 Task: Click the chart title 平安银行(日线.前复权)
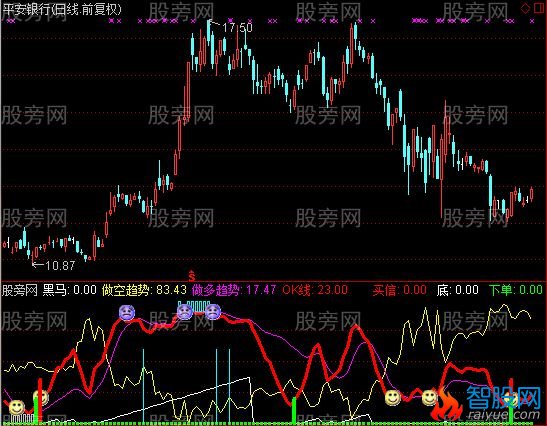[x=62, y=9]
